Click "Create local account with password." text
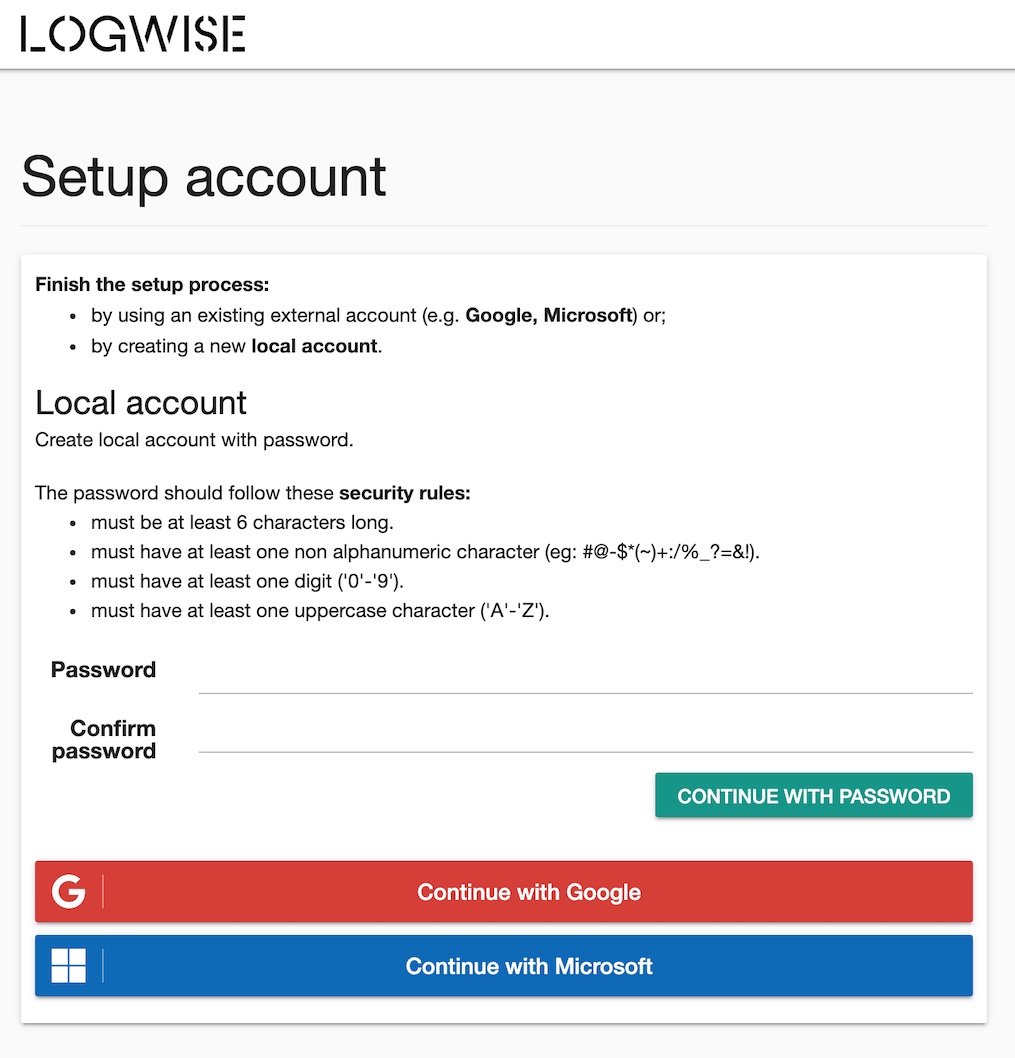The height and width of the screenshot is (1058, 1015). pyautogui.click(x=194, y=440)
